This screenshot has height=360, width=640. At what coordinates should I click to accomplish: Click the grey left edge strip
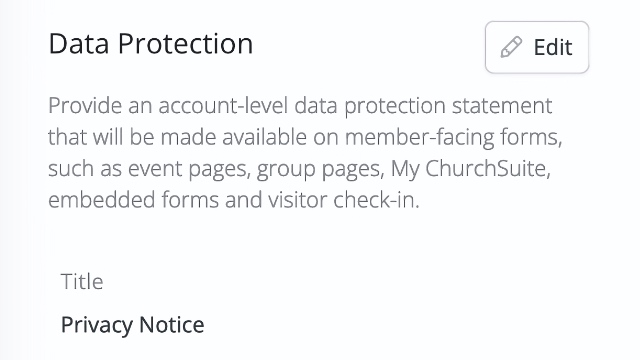click(x=14, y=180)
